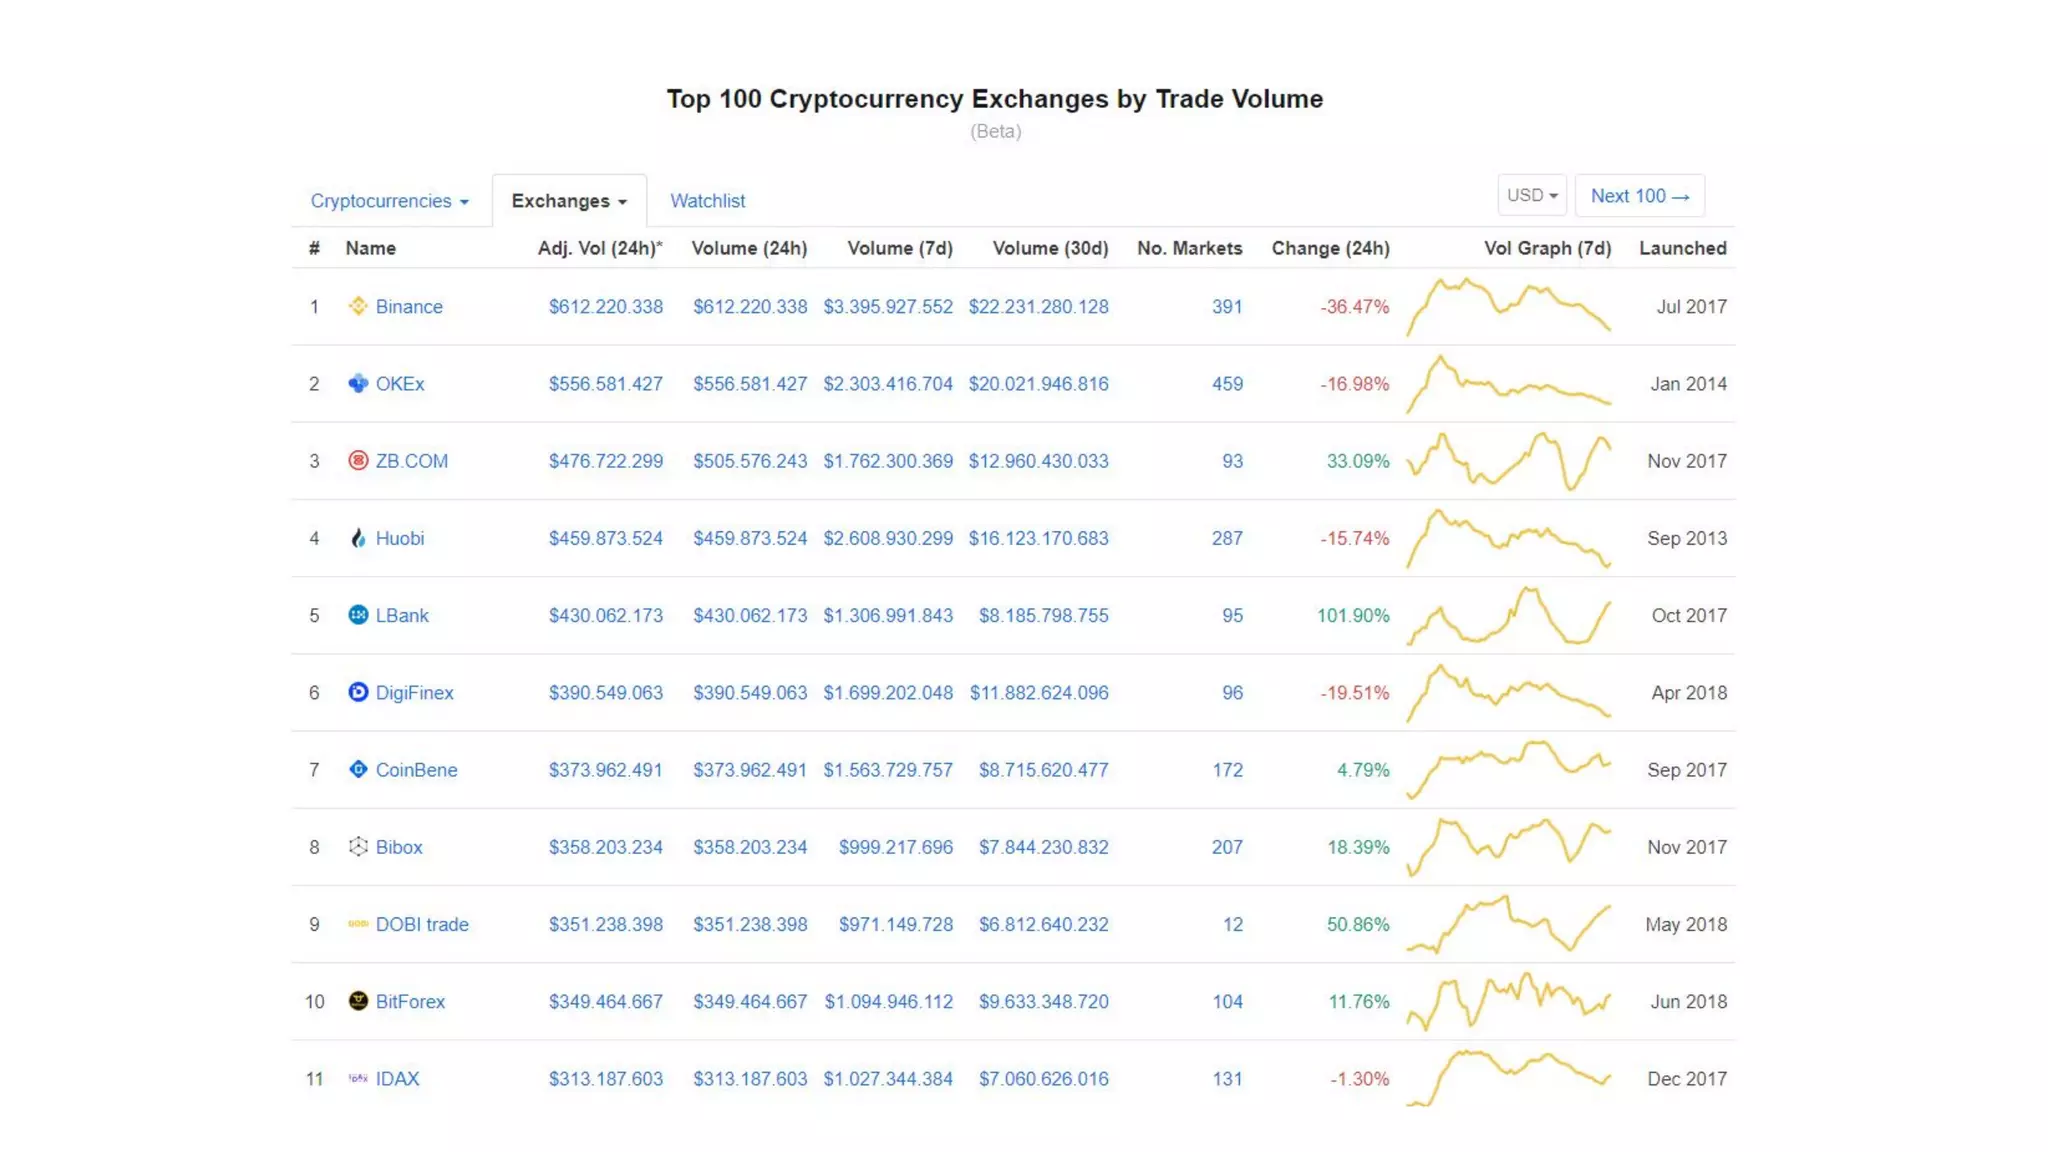Expand the Exchanges dropdown tab
This screenshot has height=1152, width=2048.
pos(569,201)
